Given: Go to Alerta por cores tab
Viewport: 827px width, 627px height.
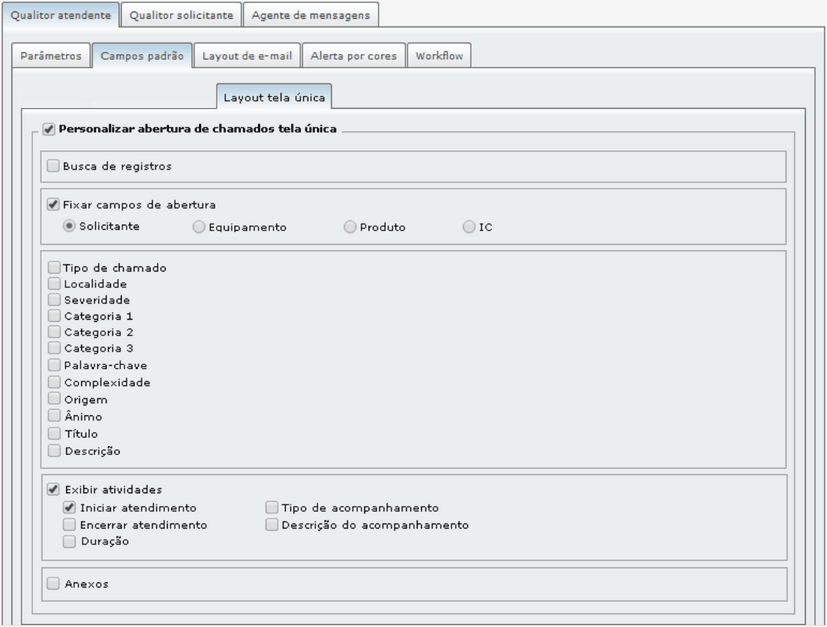Looking at the screenshot, I should tap(353, 55).
